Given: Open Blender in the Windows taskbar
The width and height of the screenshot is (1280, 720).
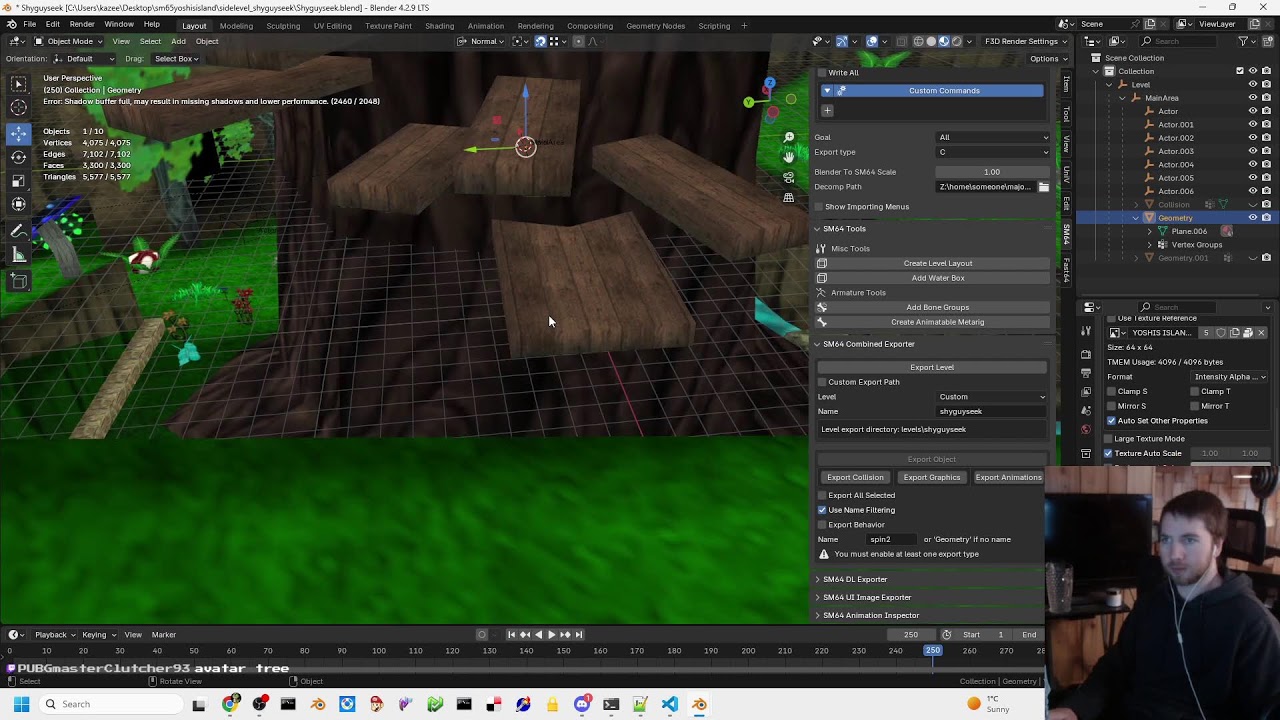Looking at the screenshot, I should 699,705.
